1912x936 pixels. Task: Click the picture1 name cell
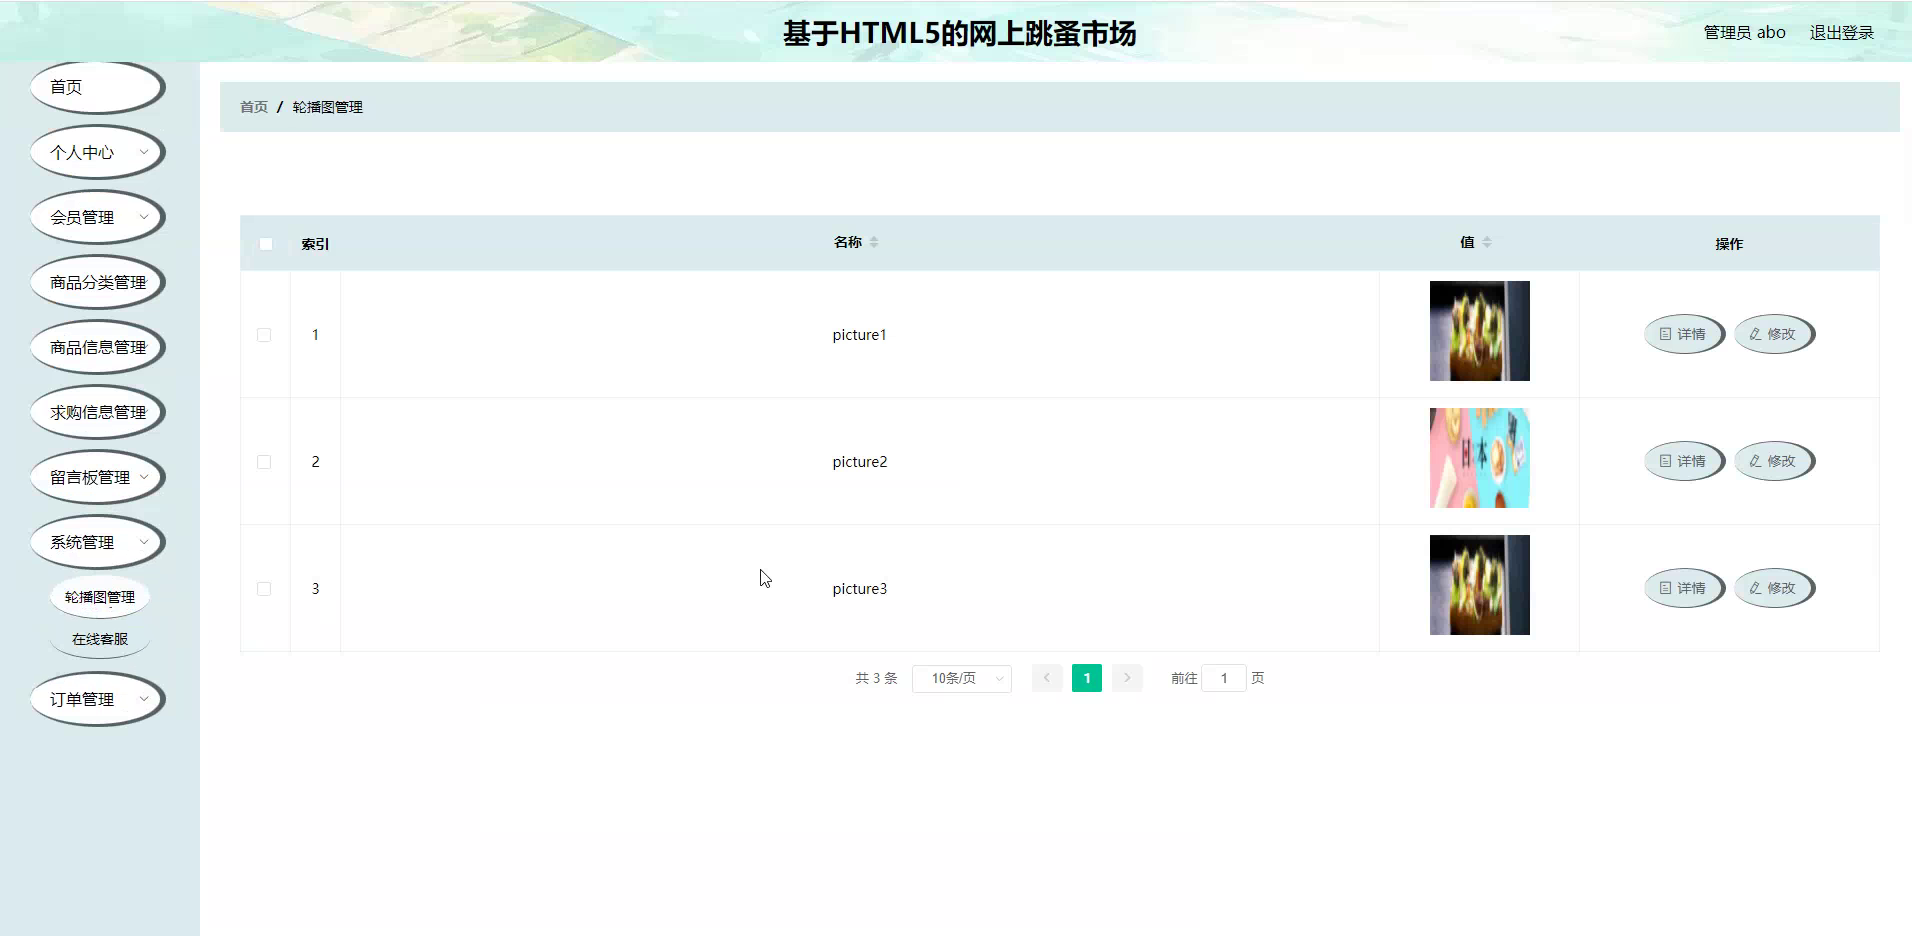(x=860, y=335)
